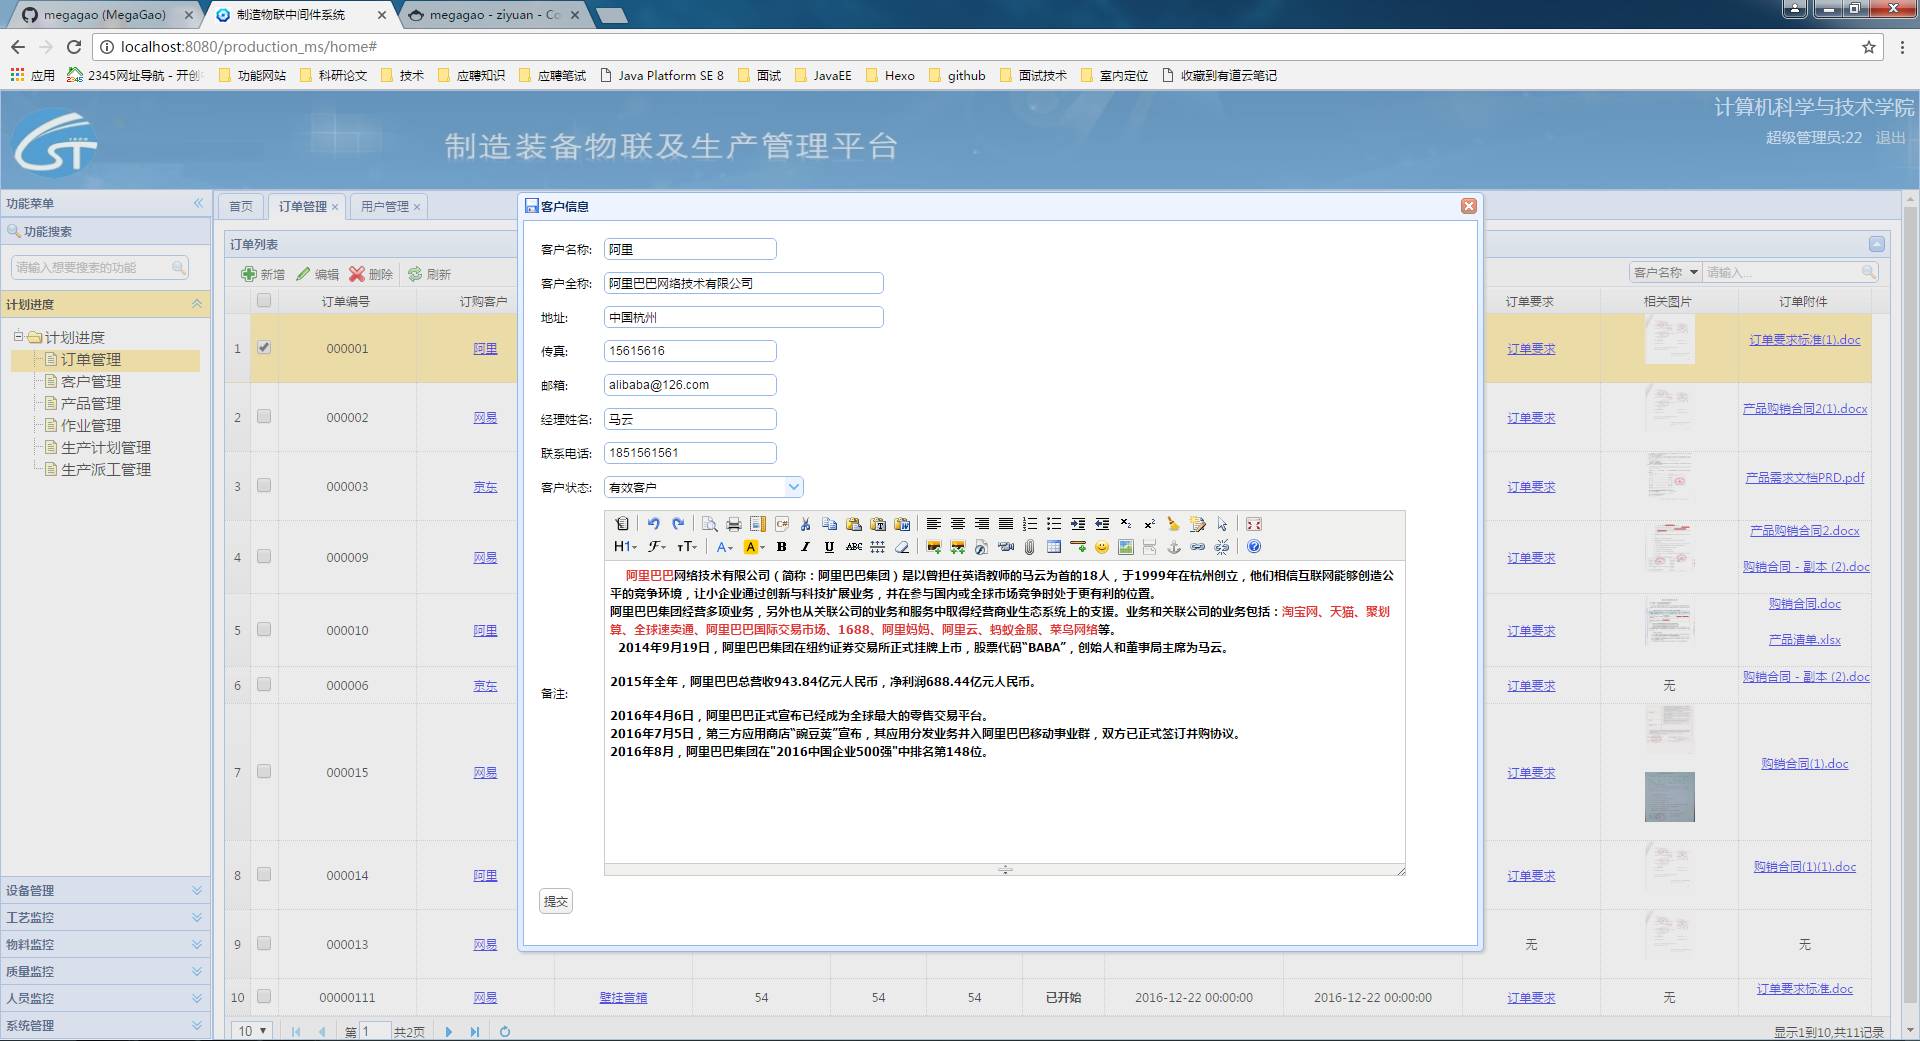Insert a table into the remark

tap(1054, 547)
